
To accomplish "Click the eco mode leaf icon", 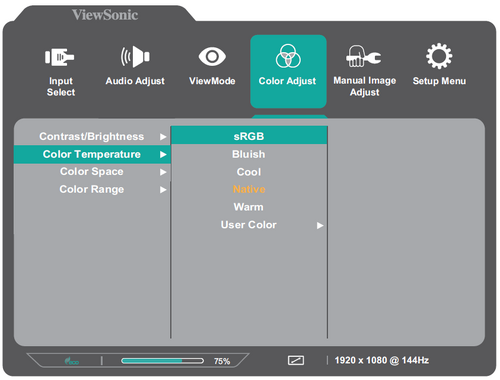I will 72,361.
